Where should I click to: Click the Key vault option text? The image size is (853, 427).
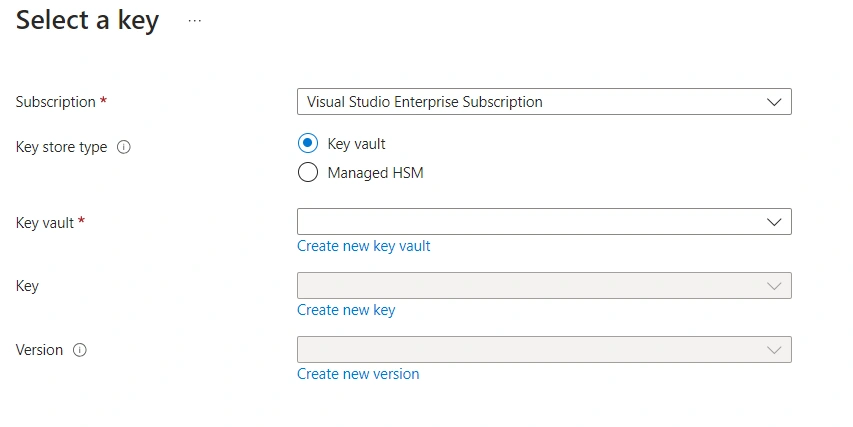pyautogui.click(x=356, y=144)
